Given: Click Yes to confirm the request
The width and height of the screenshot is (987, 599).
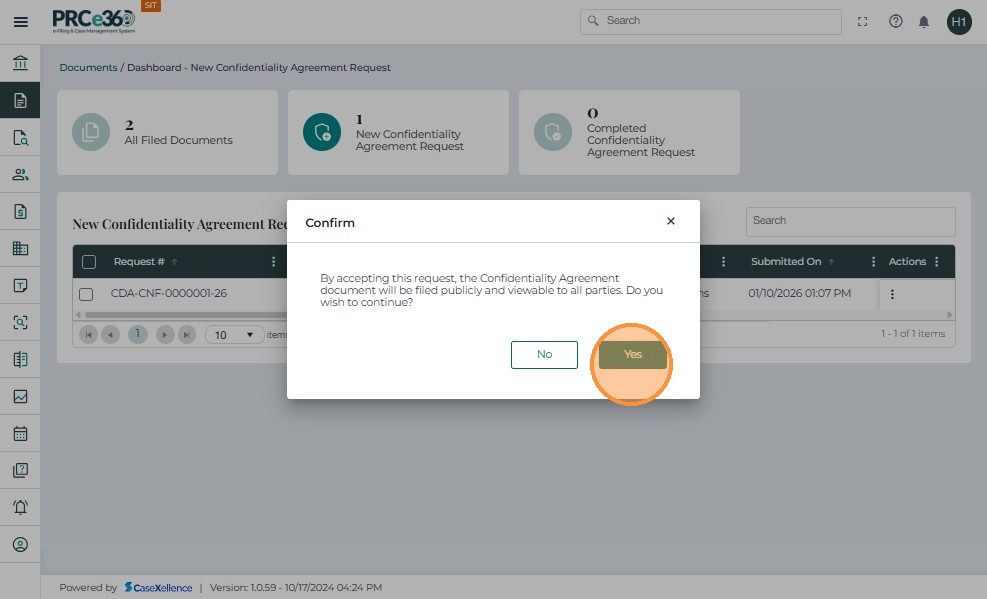Looking at the screenshot, I should 633,355.
